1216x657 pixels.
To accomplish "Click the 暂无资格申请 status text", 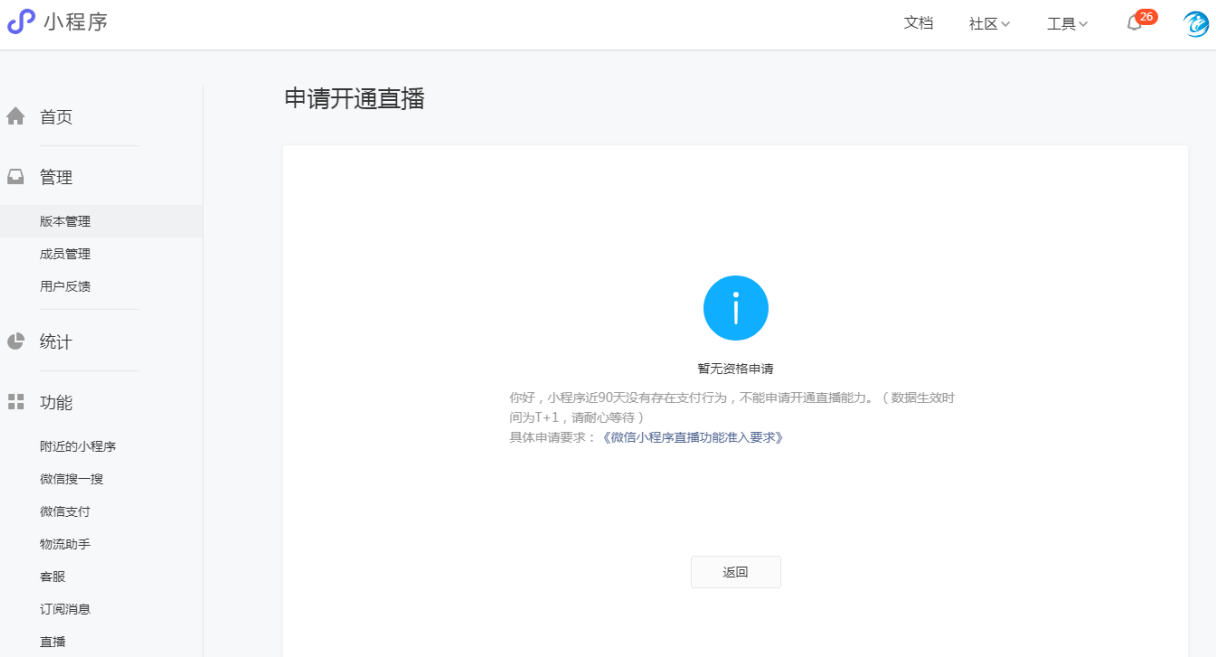I will pos(736,369).
